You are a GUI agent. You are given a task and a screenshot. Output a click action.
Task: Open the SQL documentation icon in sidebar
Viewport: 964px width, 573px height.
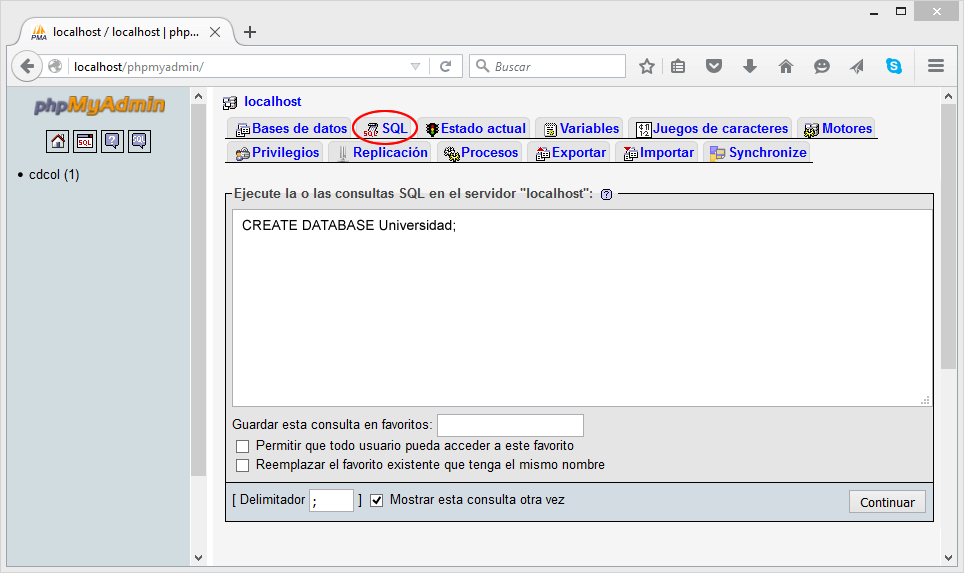[x=140, y=141]
